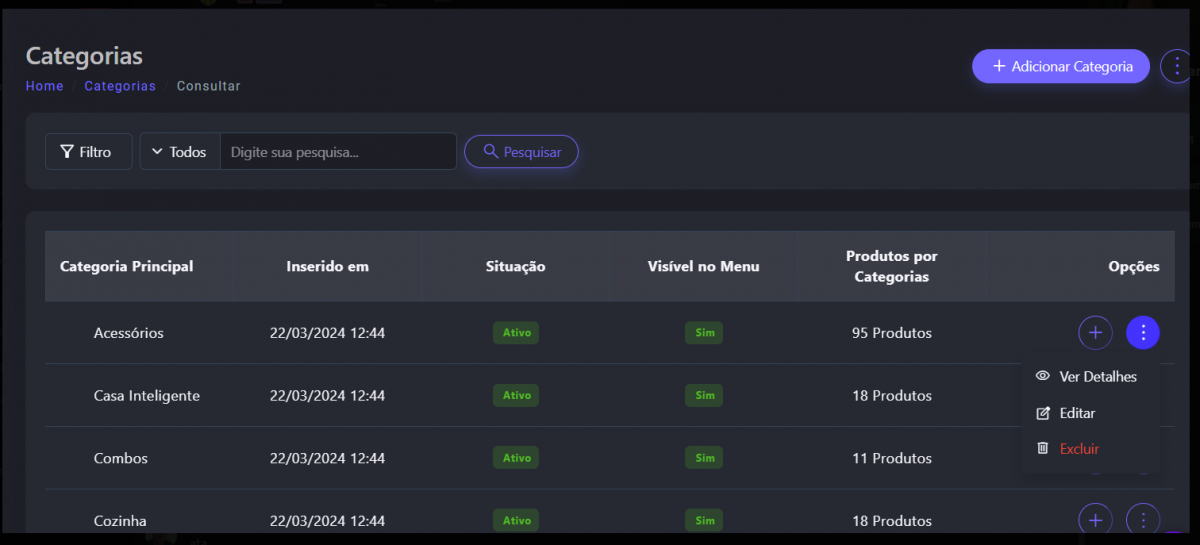
Task: Click the eye icon for Ver Detalhes
Action: [1043, 376]
